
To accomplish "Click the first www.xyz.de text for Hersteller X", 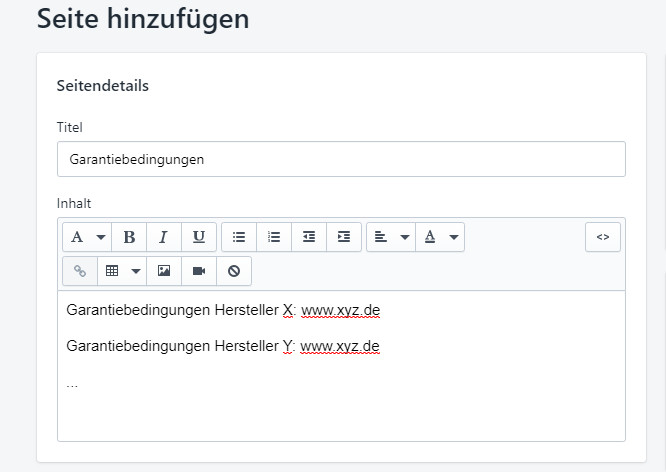I will (340, 311).
